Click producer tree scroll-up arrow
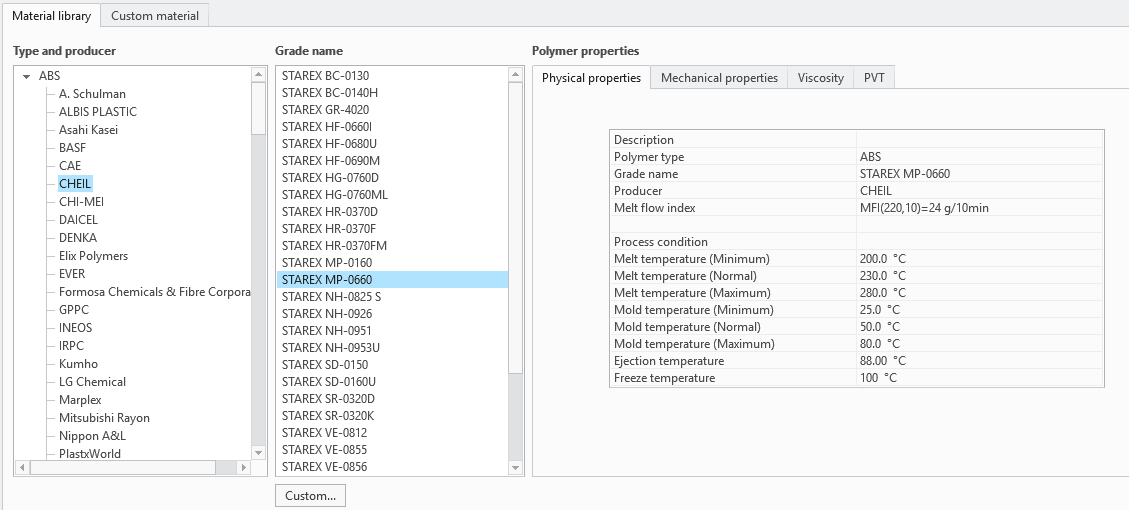Viewport: 1129px width, 510px height. coord(258,74)
